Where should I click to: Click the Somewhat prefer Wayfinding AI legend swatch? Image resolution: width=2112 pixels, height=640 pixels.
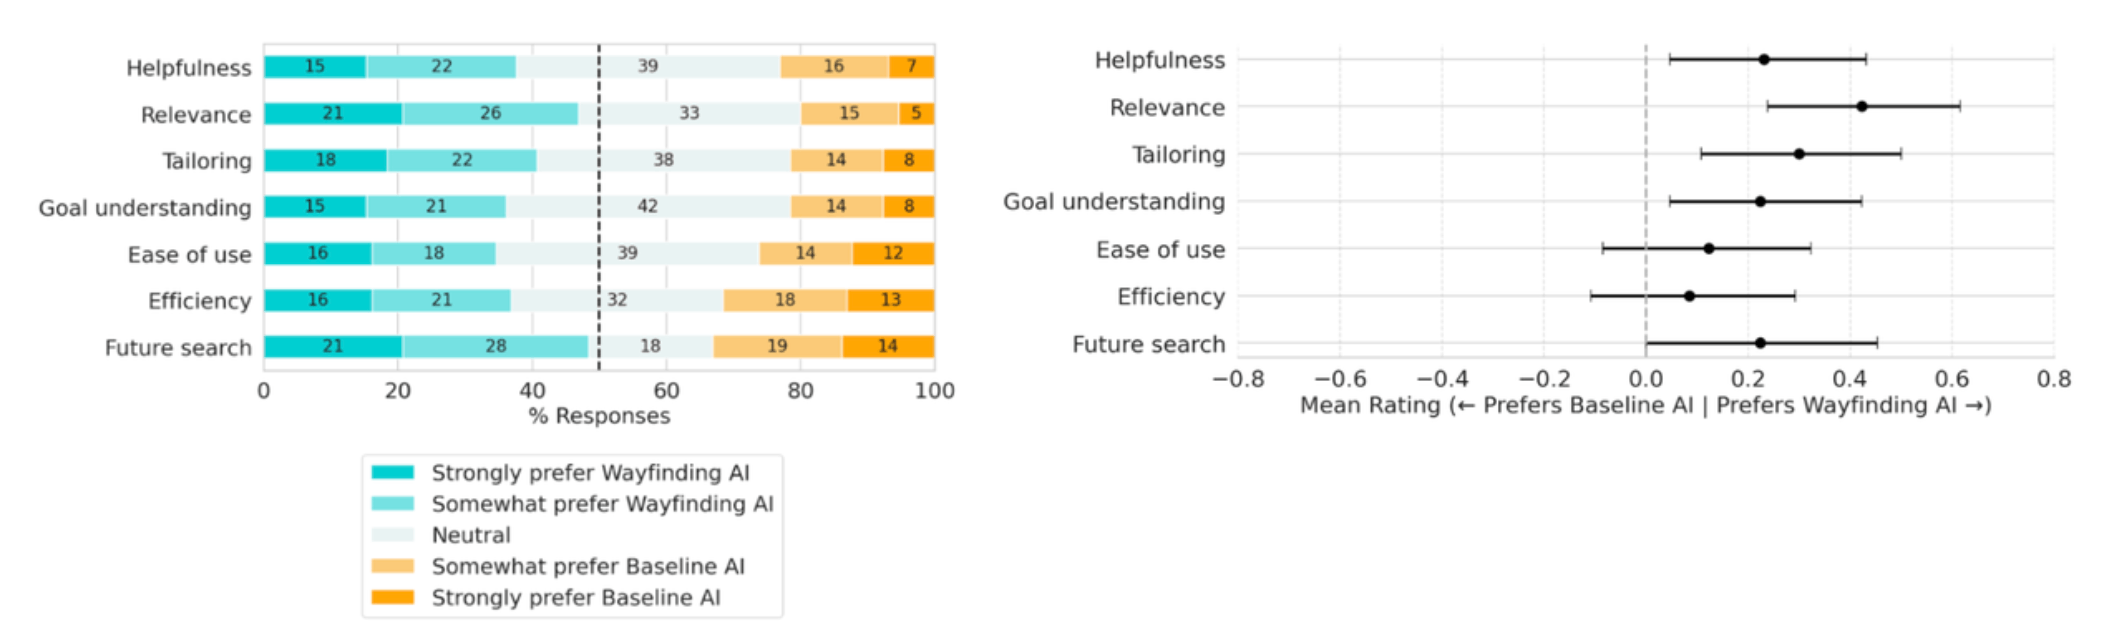click(x=392, y=503)
